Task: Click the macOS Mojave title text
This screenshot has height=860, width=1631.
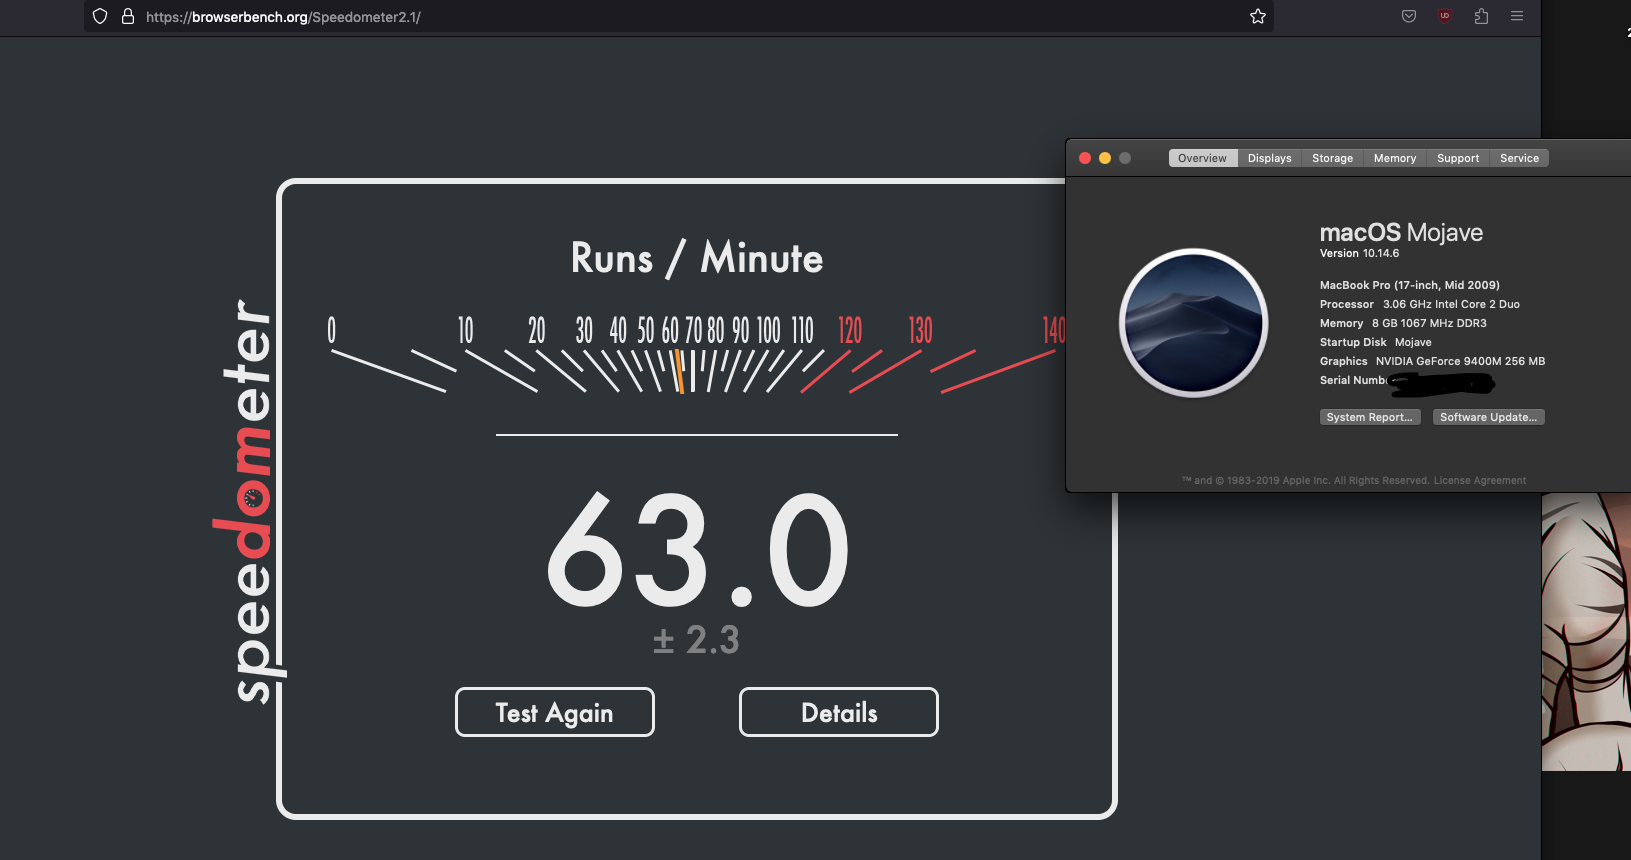Action: coord(1401,232)
